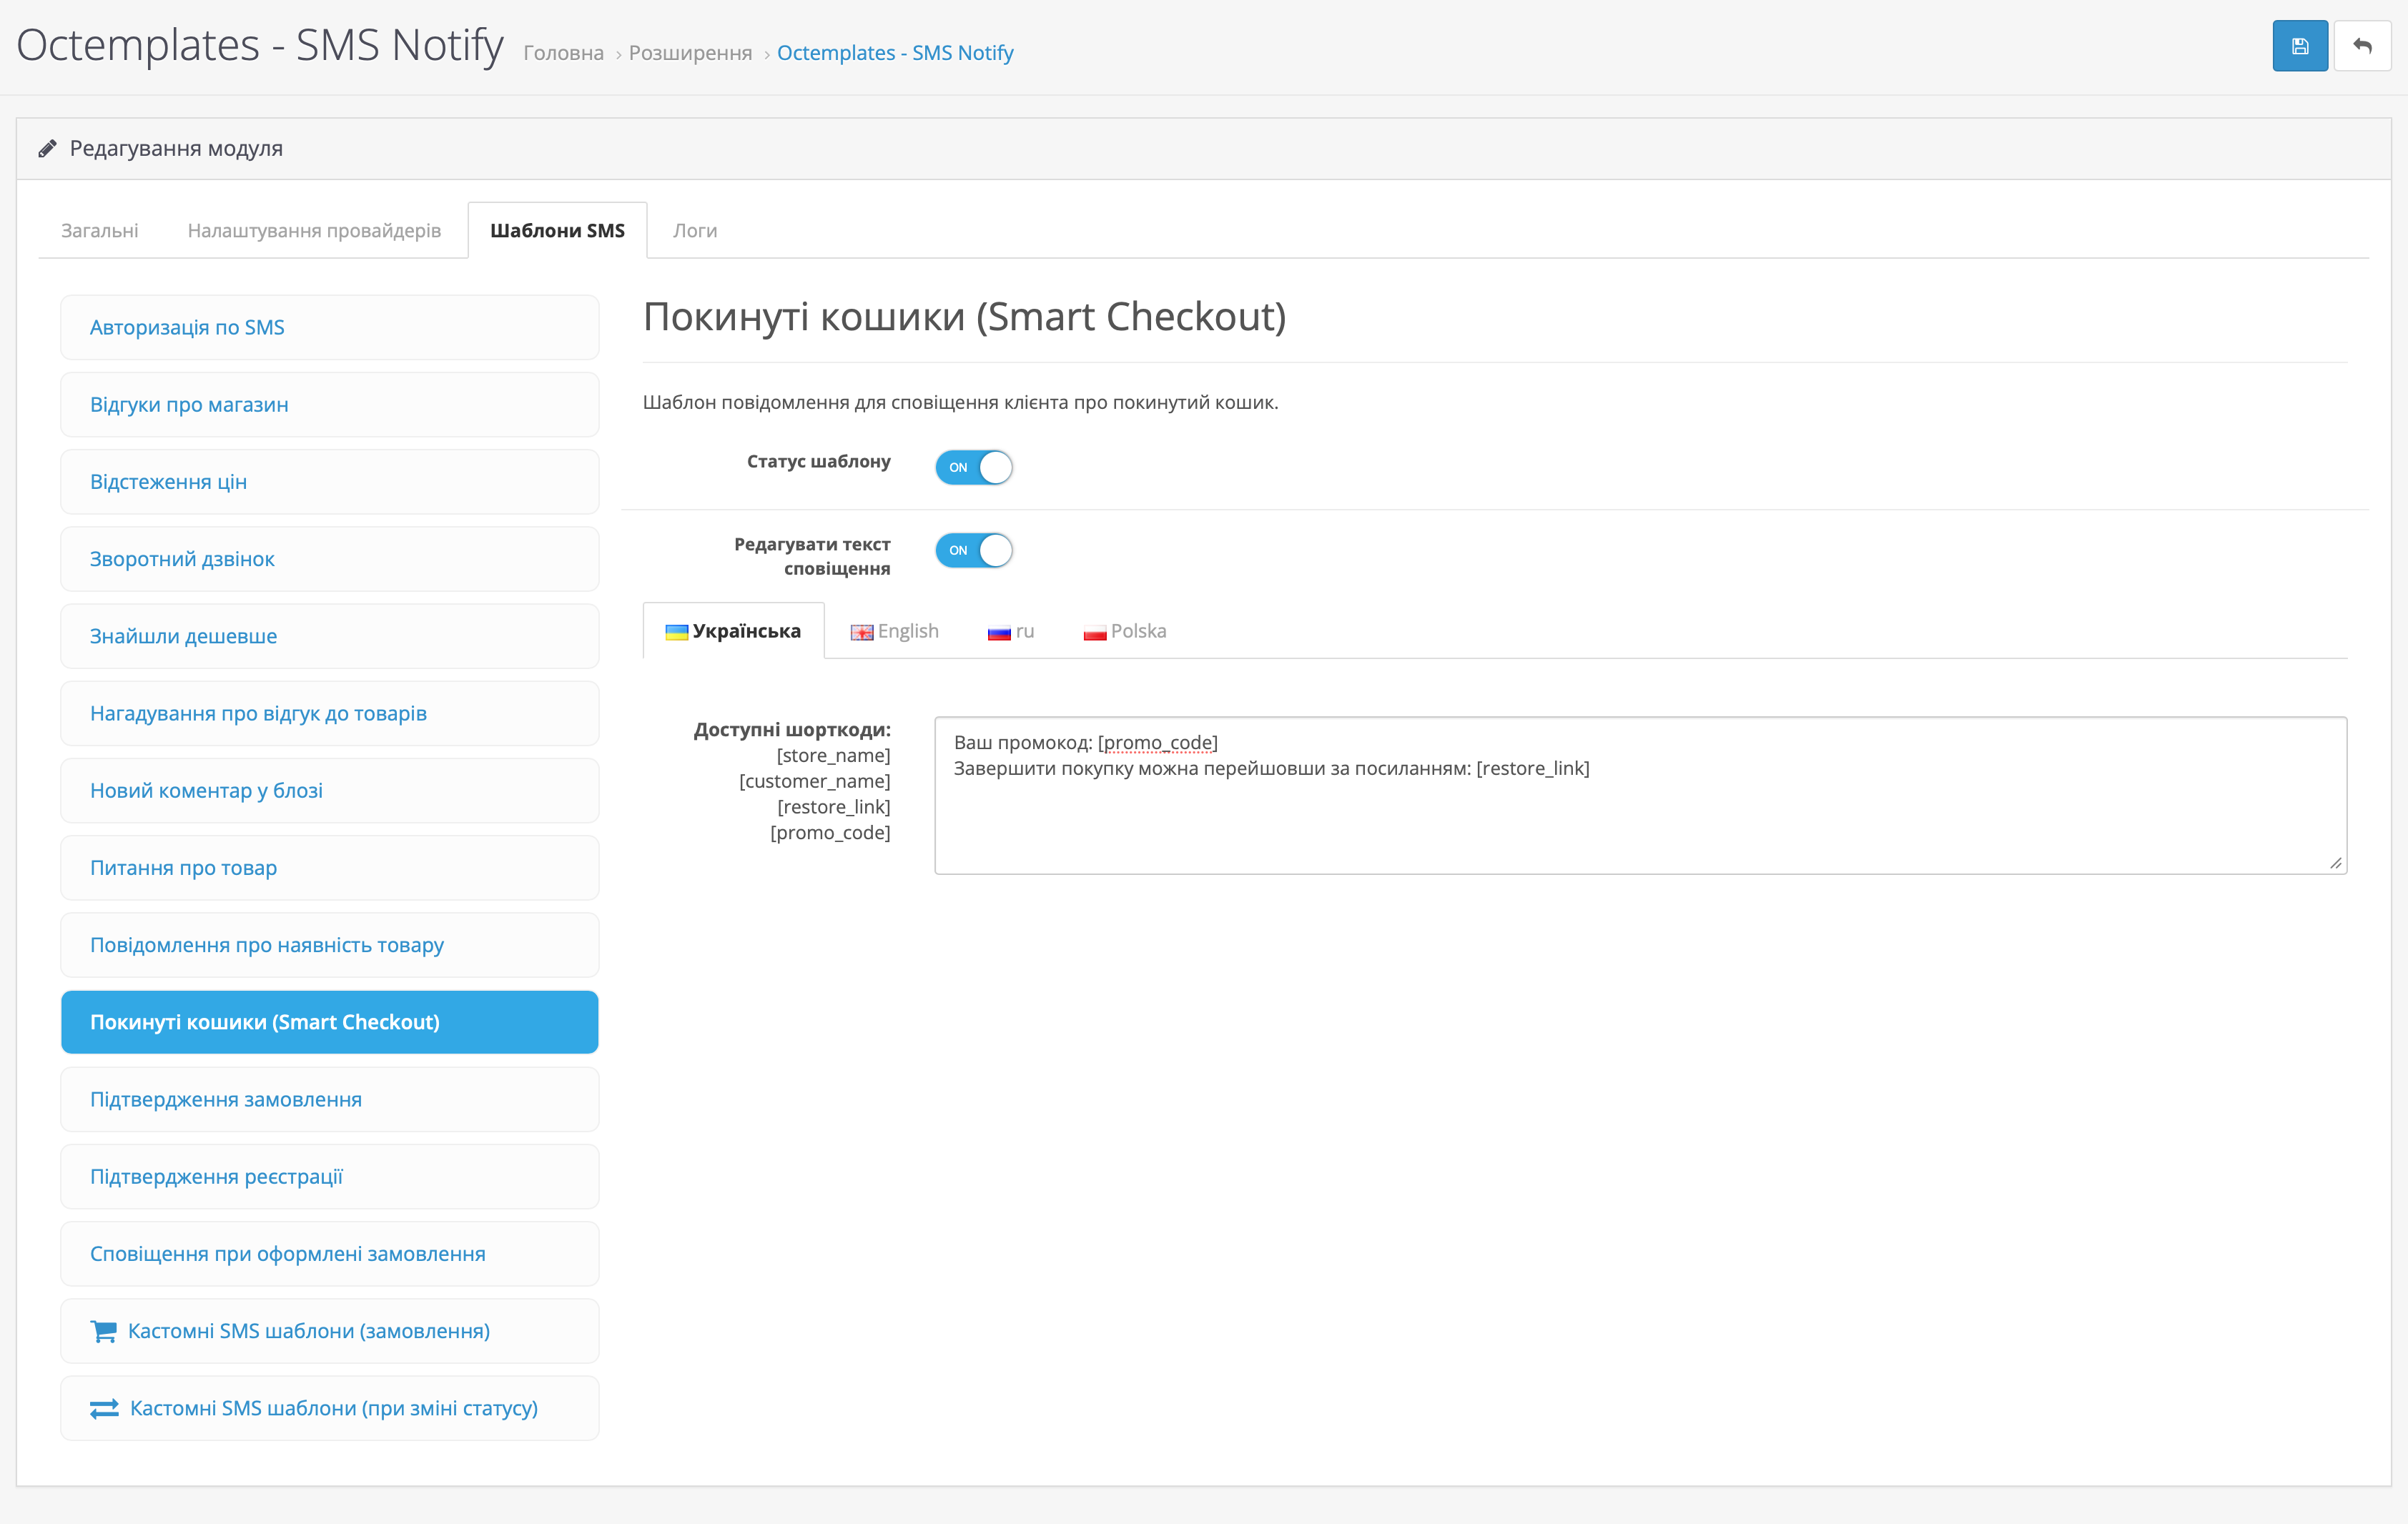Click the blue save icon button
This screenshot has width=2408, height=1524.
2299,46
